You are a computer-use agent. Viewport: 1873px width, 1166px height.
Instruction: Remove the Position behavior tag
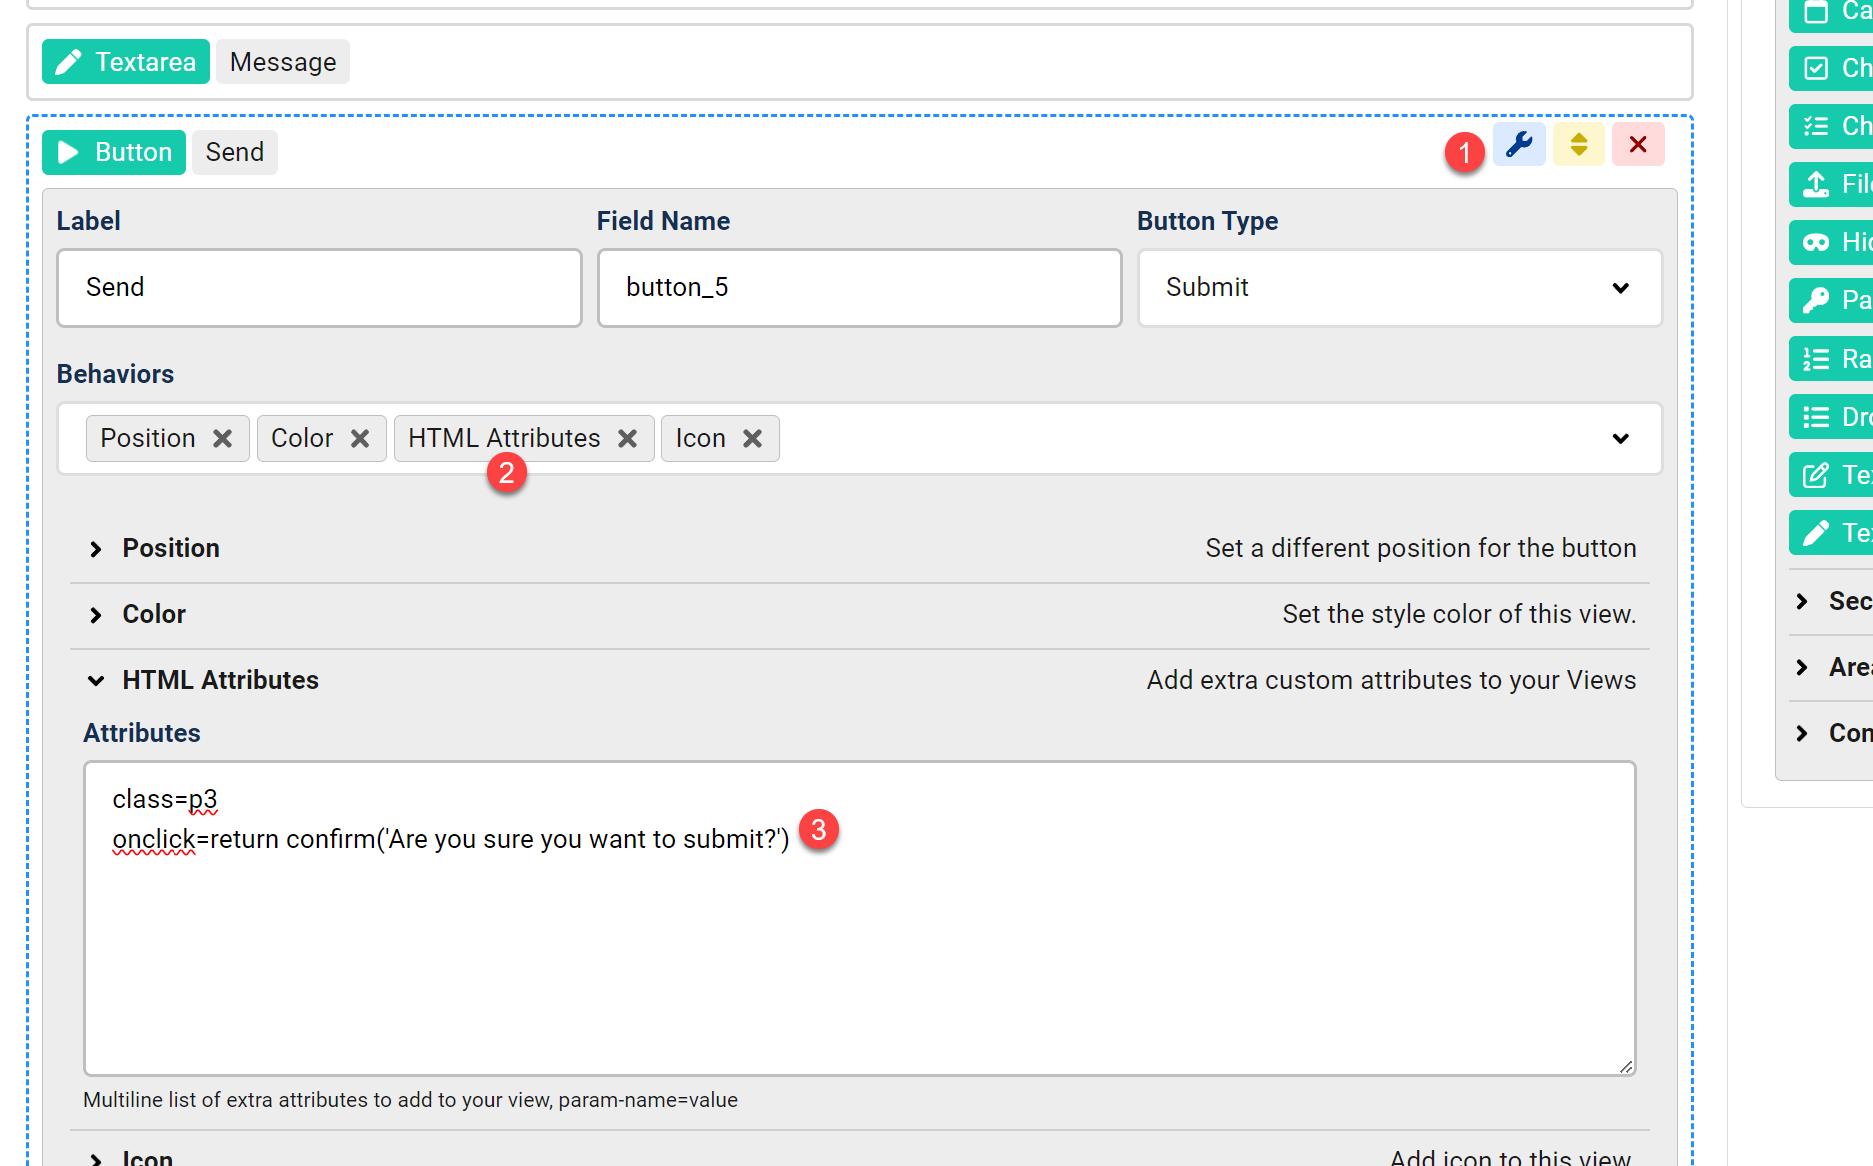coord(223,439)
